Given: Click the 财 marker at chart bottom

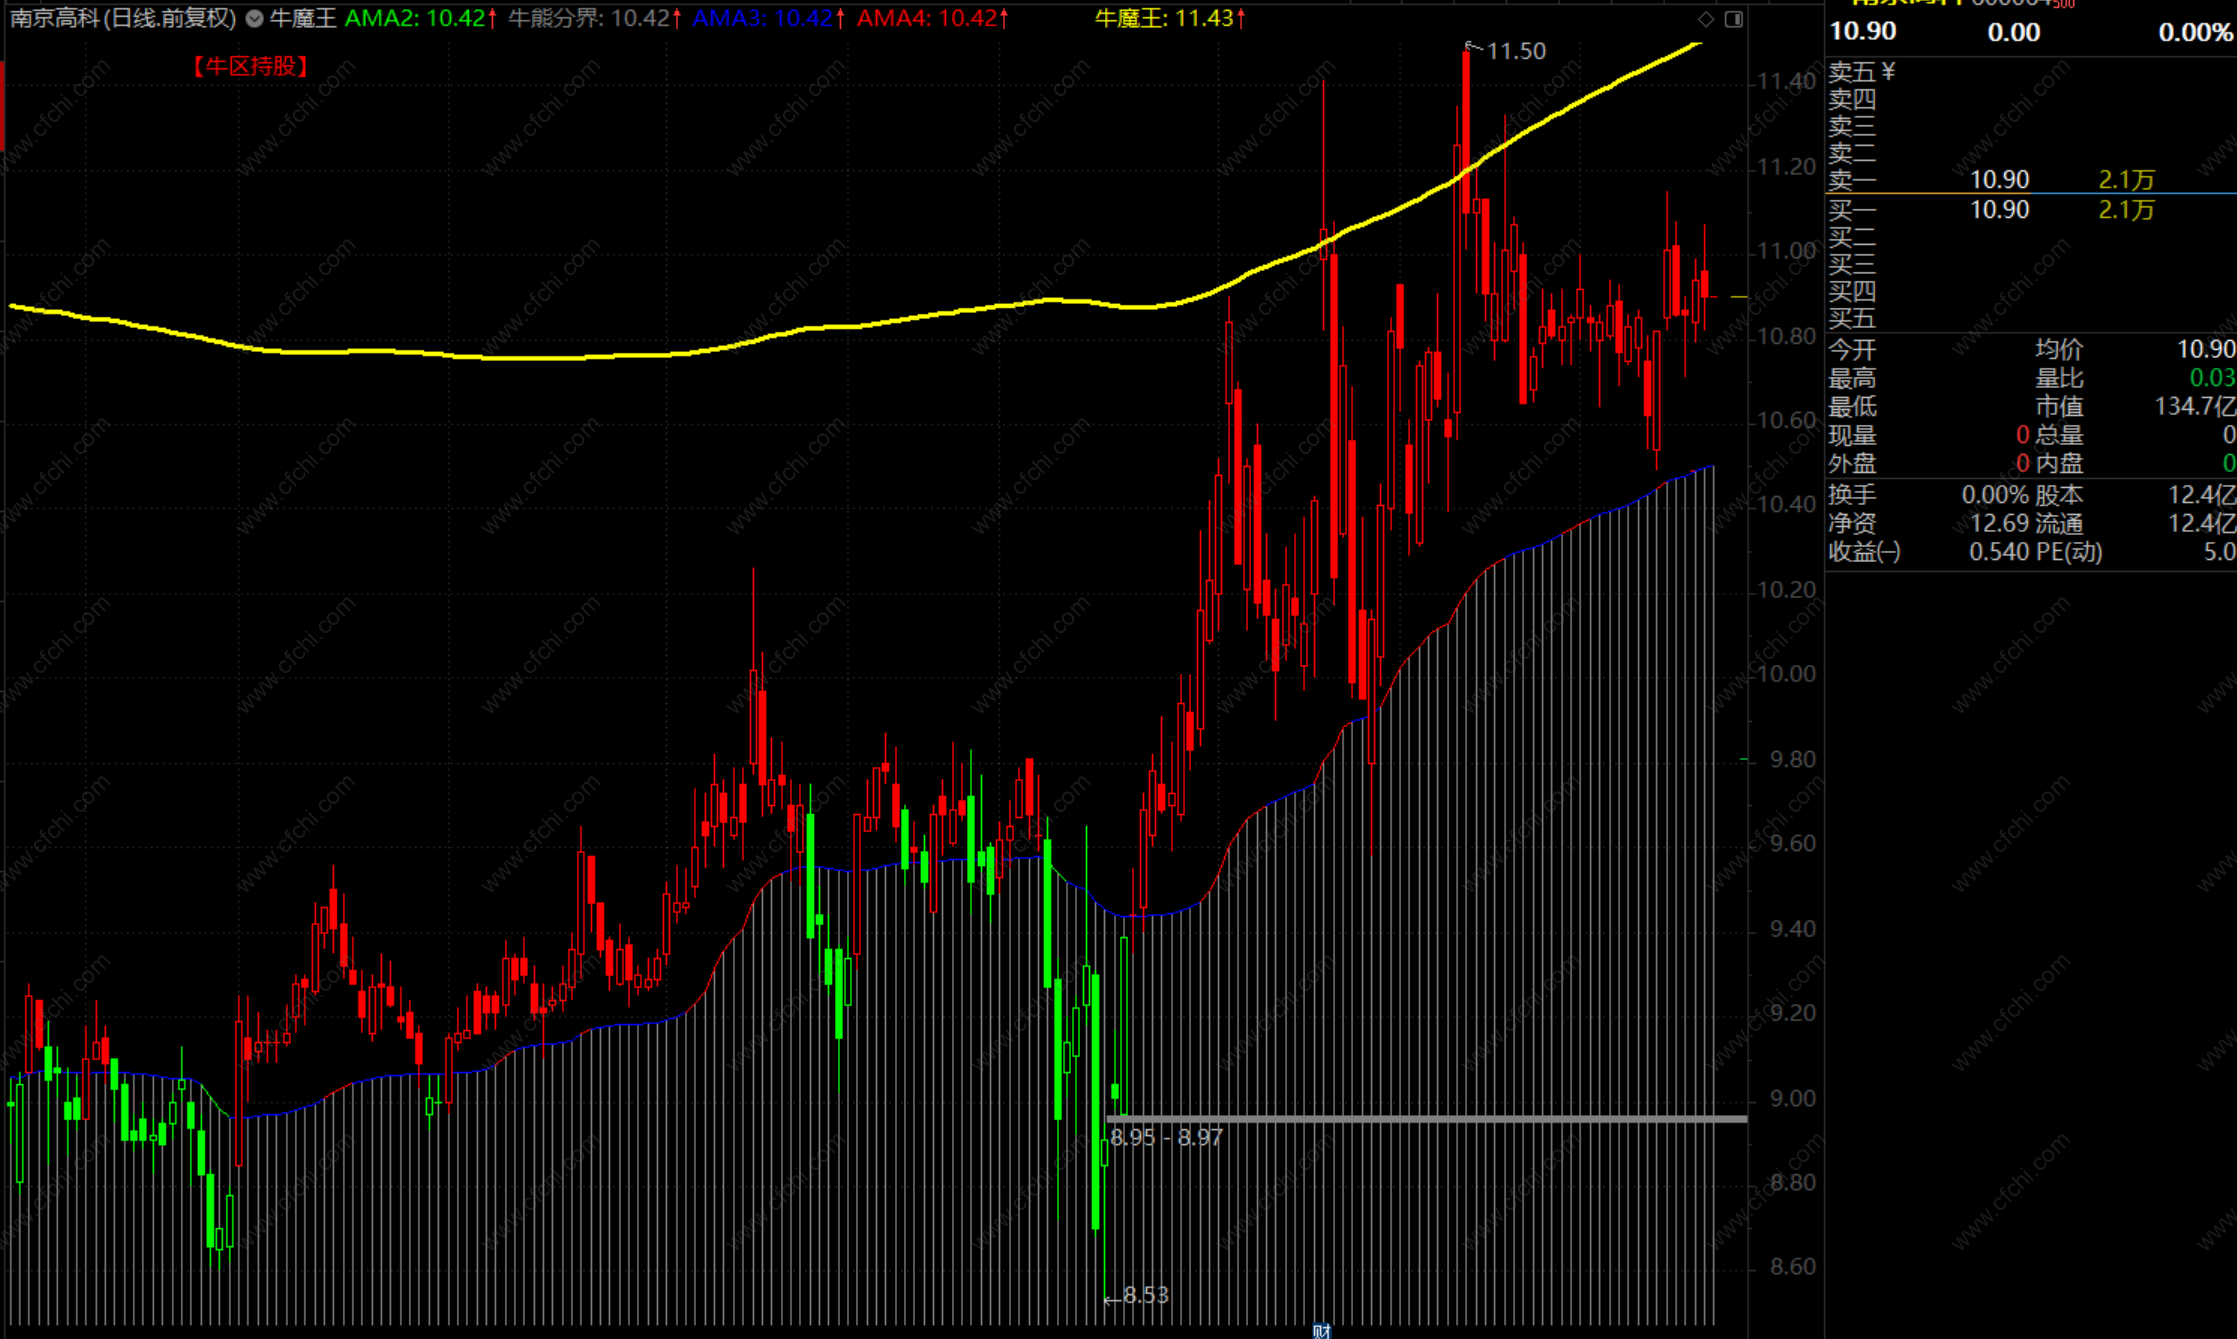Looking at the screenshot, I should tap(1321, 1330).
